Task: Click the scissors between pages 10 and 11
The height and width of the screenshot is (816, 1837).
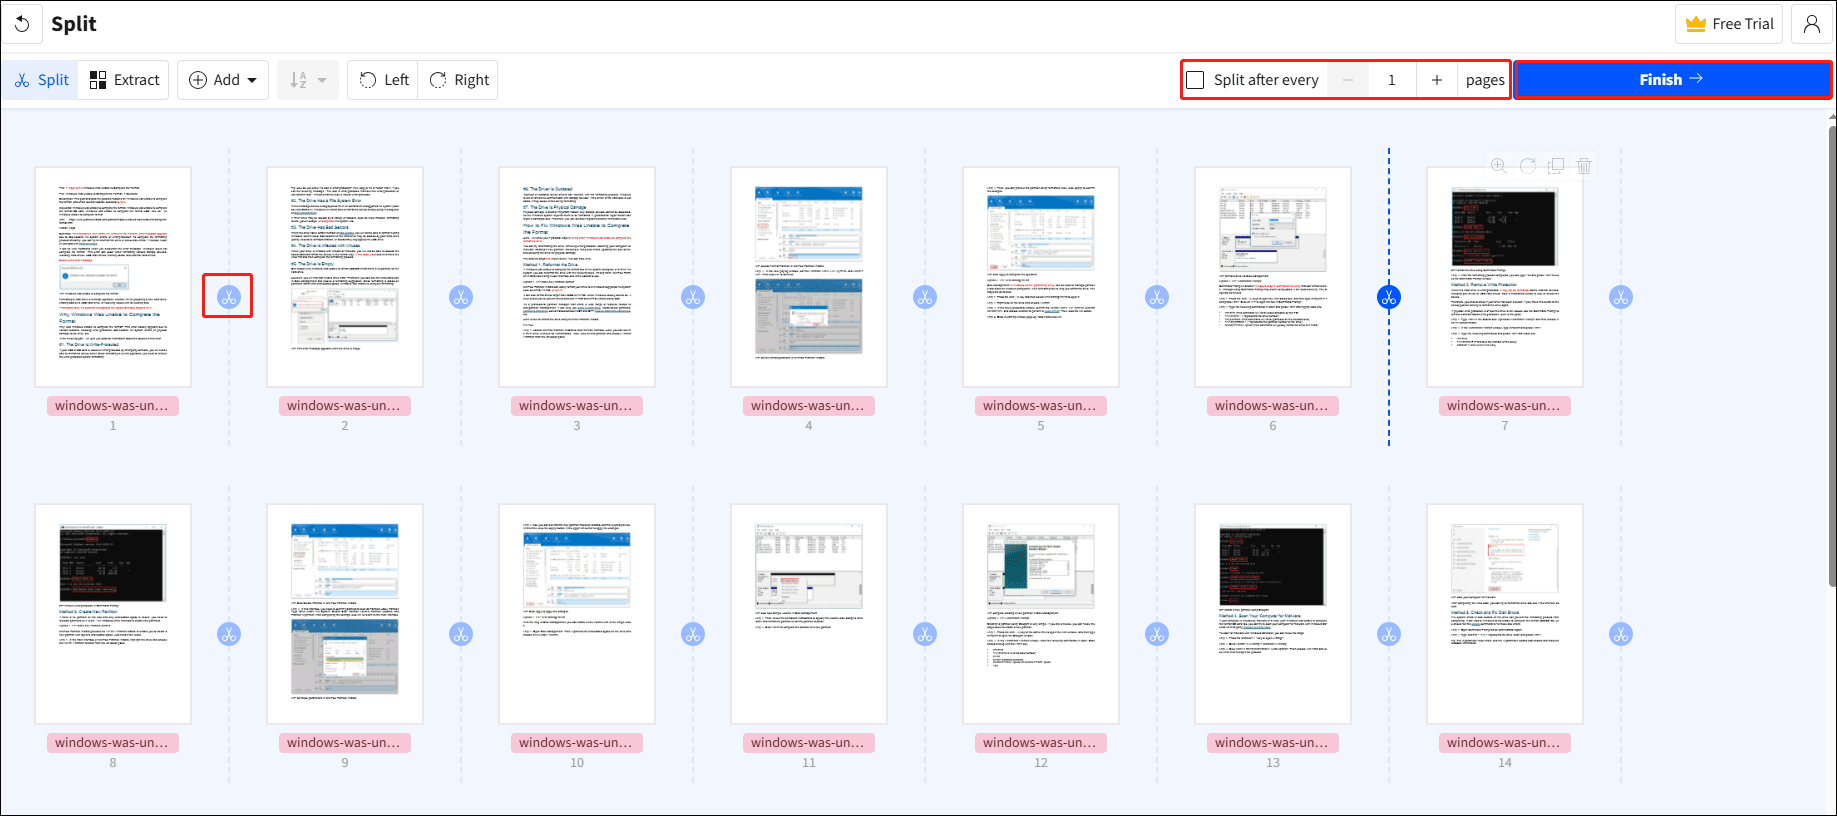Action: 693,634
